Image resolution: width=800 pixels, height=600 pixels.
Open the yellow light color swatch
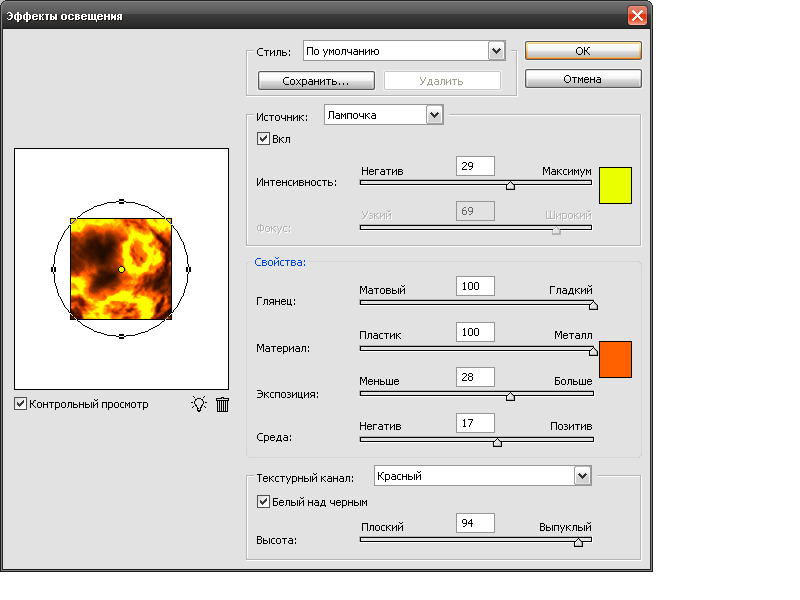pyautogui.click(x=615, y=186)
